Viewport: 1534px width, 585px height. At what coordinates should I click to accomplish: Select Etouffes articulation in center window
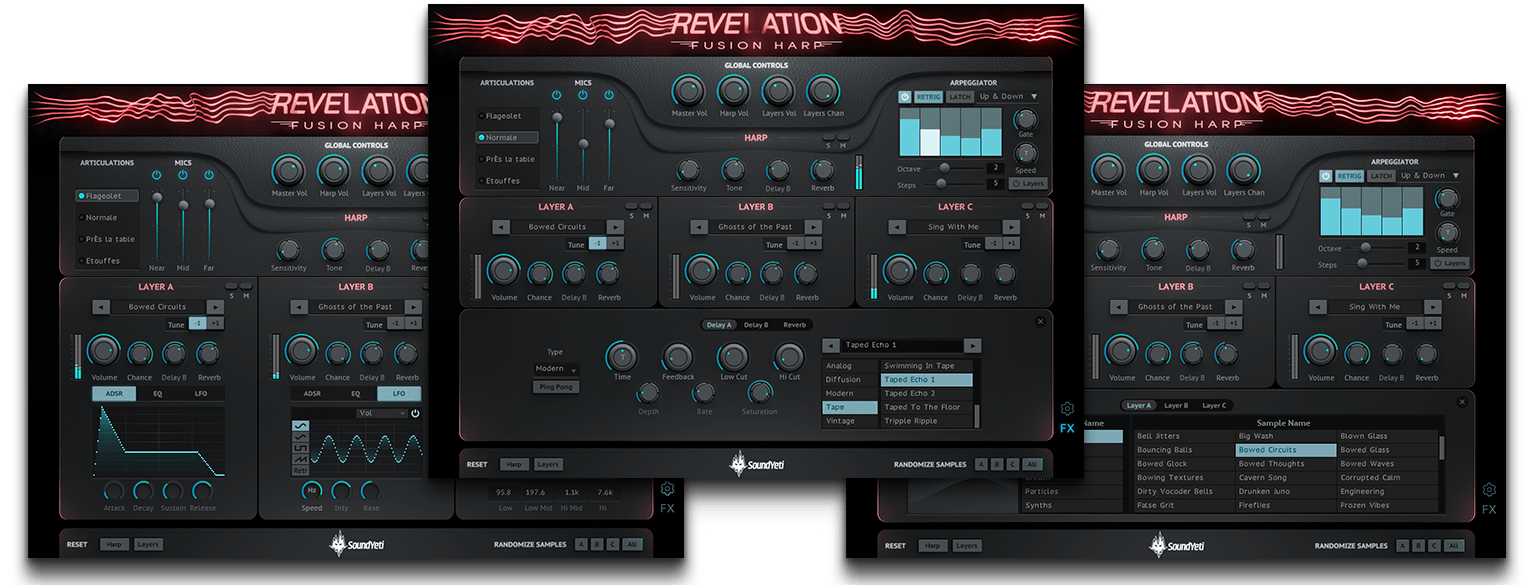click(x=508, y=181)
